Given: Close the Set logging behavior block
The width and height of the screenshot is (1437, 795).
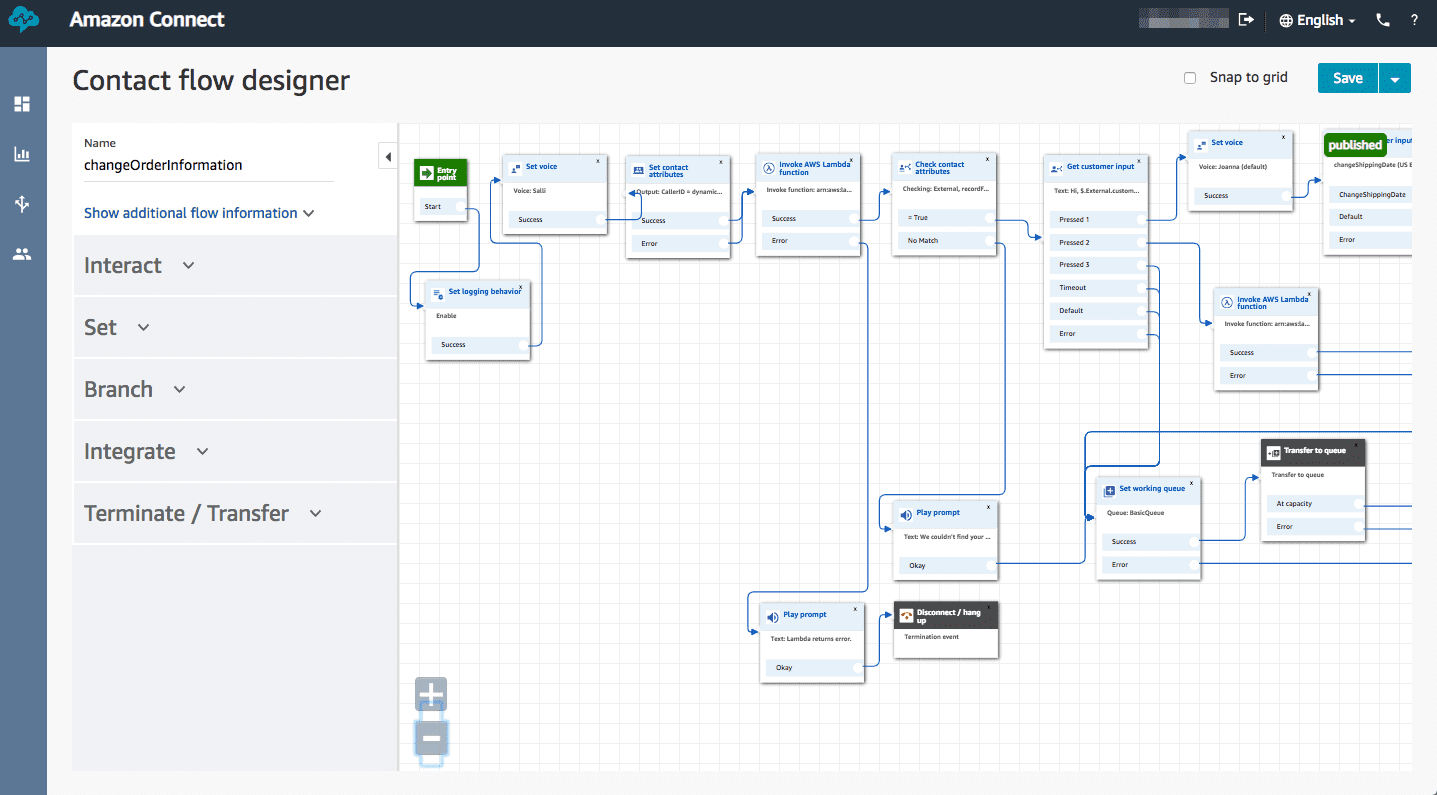Looking at the screenshot, I should click(521, 285).
